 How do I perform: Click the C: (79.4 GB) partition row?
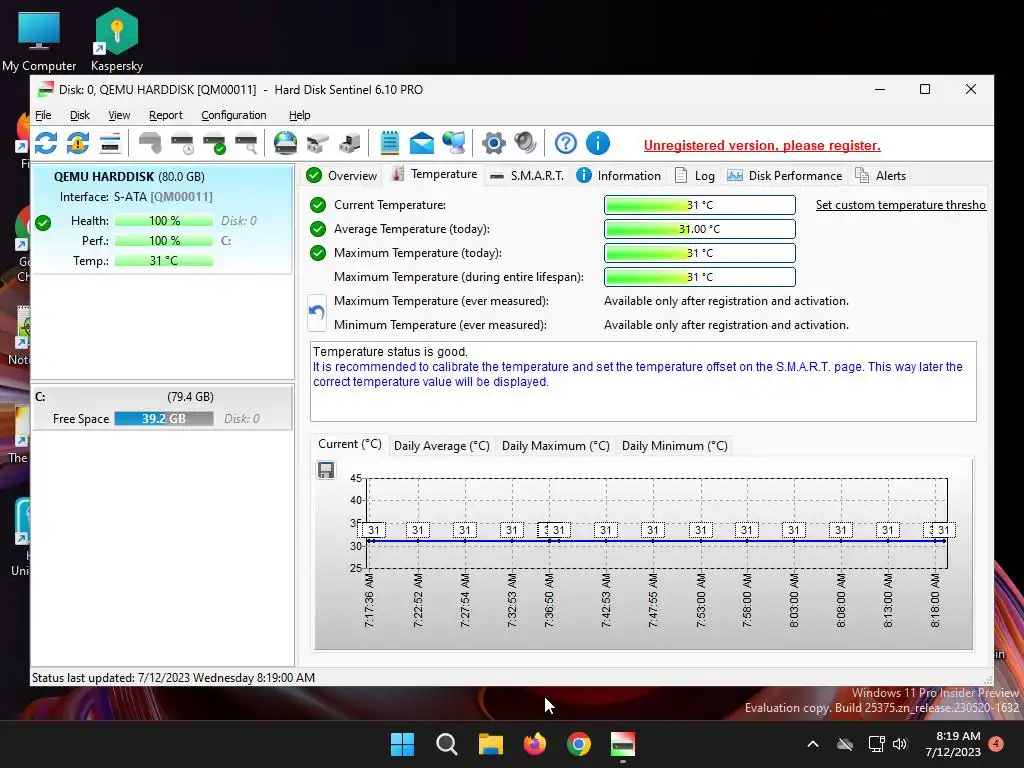pos(162,408)
